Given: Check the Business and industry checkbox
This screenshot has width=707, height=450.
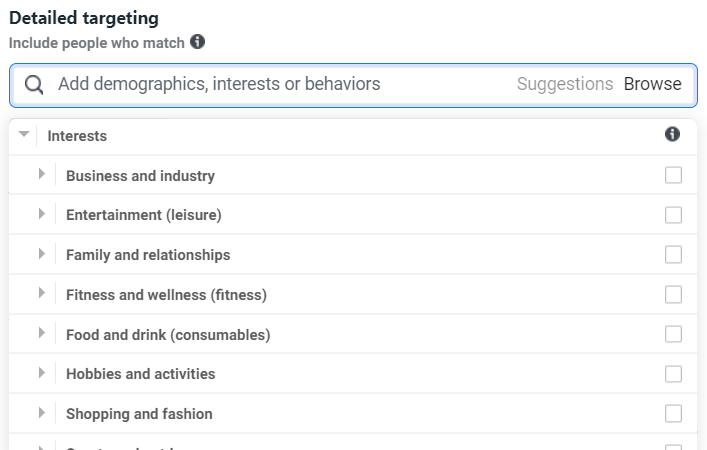Looking at the screenshot, I should pyautogui.click(x=673, y=175).
